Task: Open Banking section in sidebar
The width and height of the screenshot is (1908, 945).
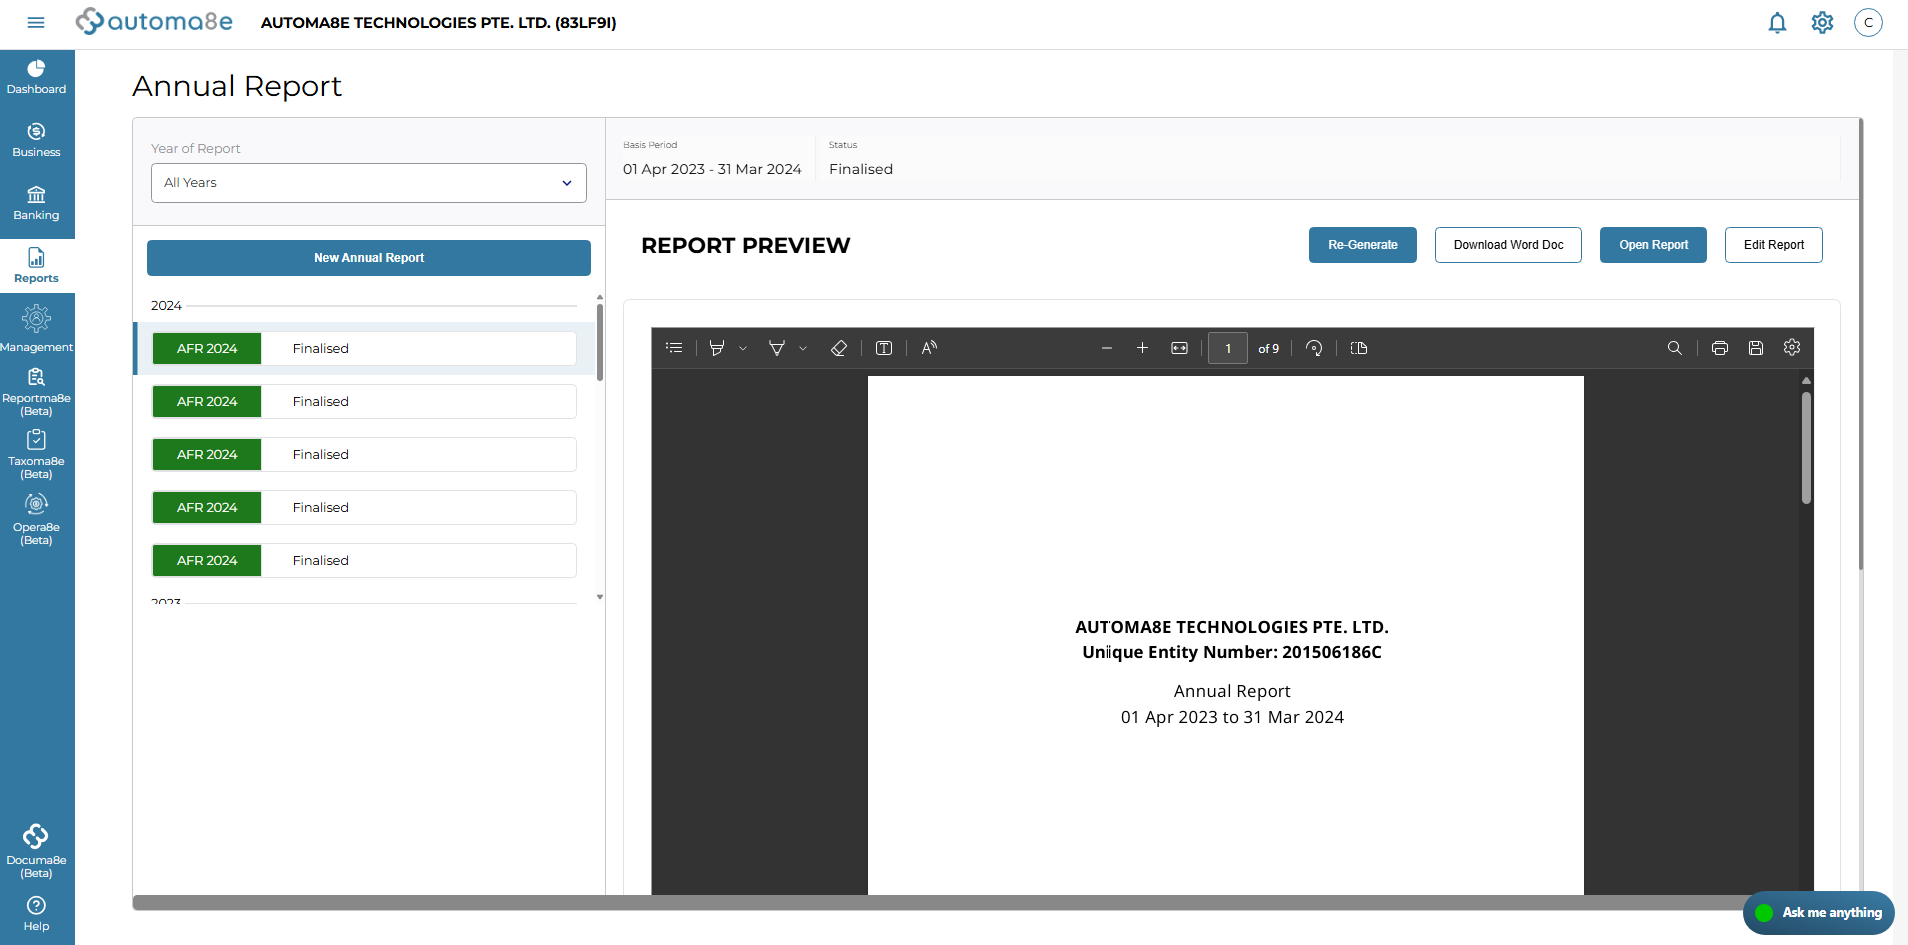Action: pos(37,203)
